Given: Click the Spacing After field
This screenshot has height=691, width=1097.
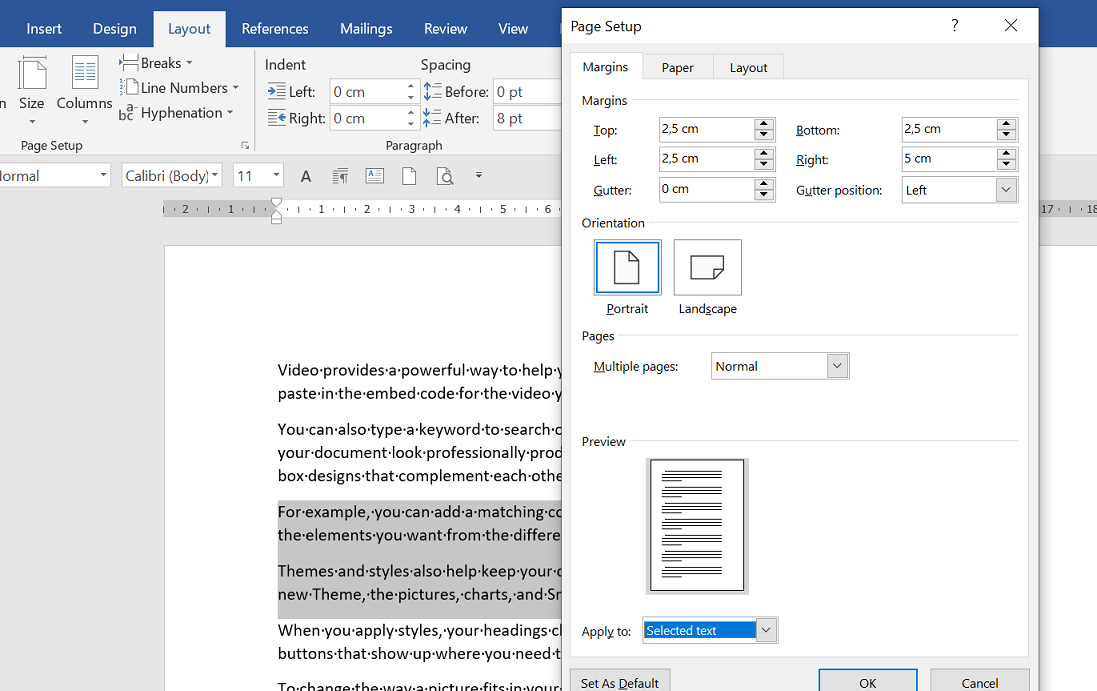Looking at the screenshot, I should click(x=528, y=118).
